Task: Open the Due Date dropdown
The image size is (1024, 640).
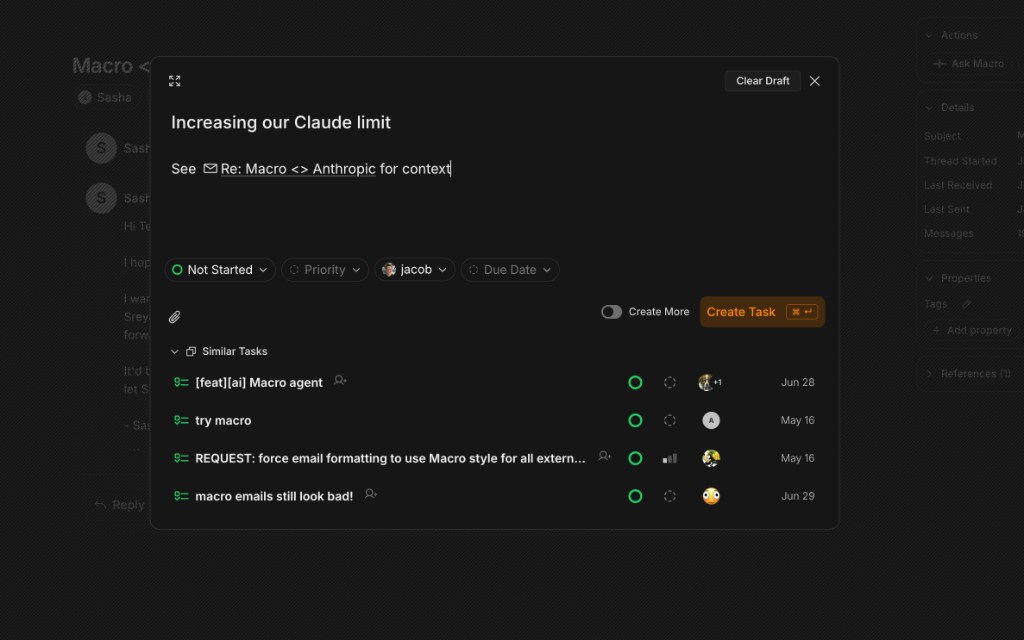Action: (510, 270)
